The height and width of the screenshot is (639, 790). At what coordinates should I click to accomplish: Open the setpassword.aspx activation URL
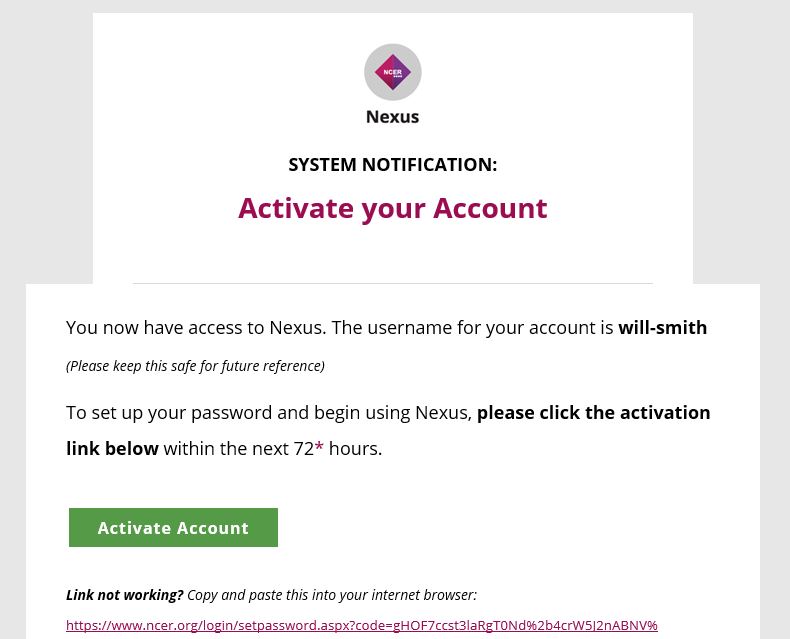pos(361,626)
